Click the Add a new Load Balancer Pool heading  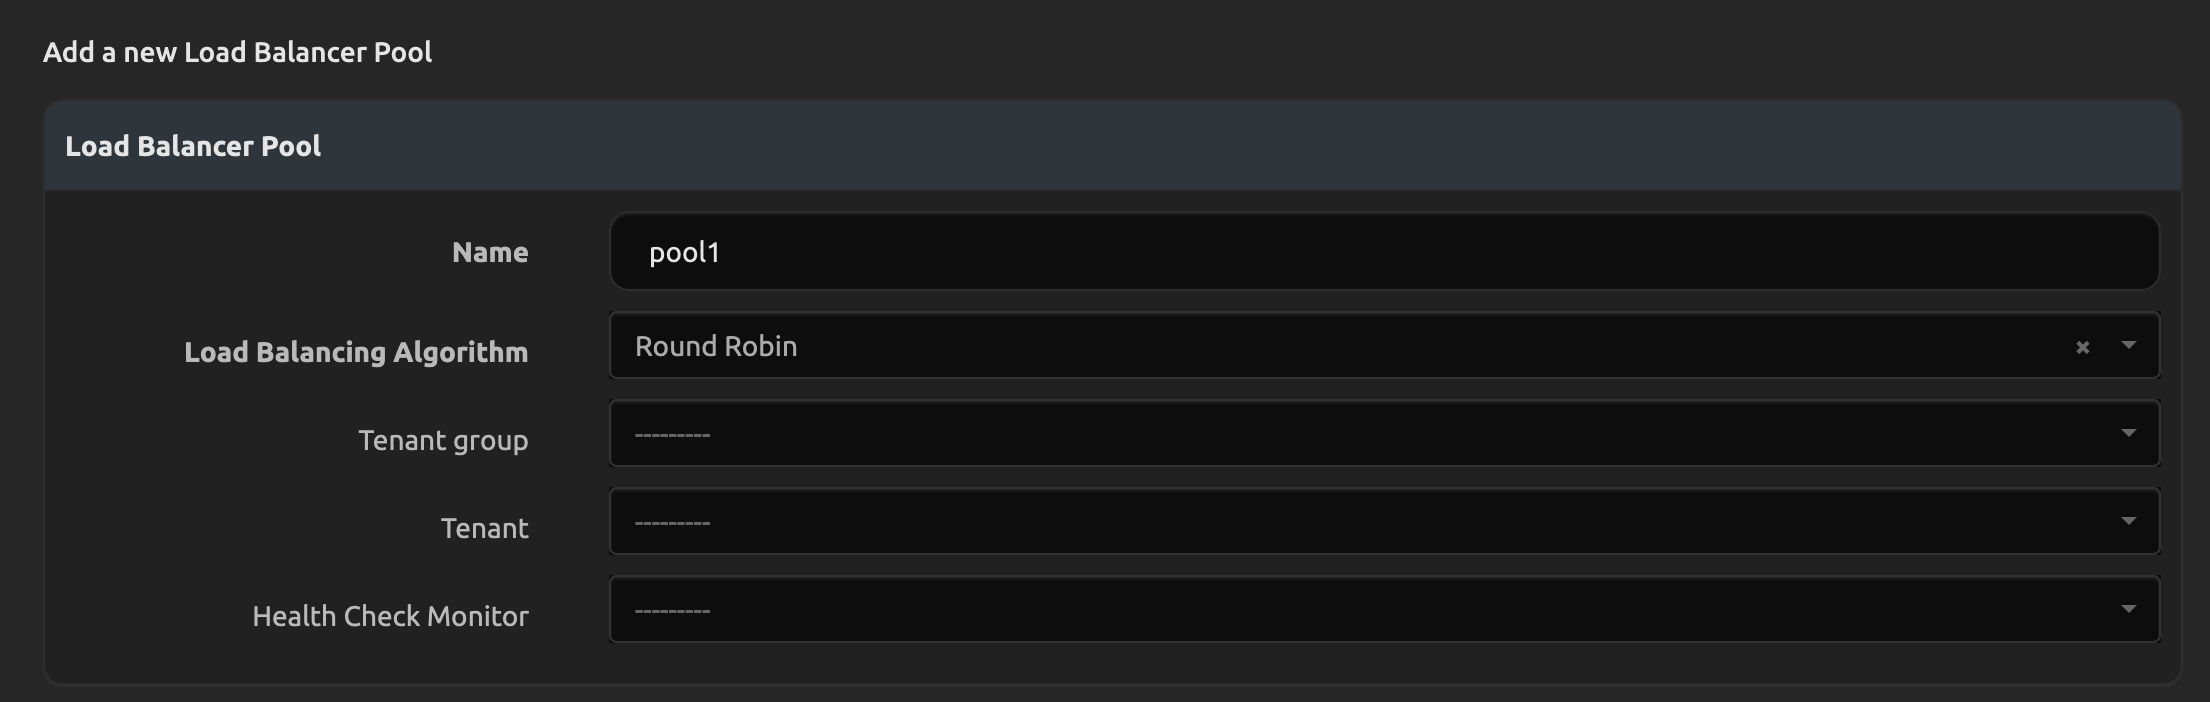[237, 52]
